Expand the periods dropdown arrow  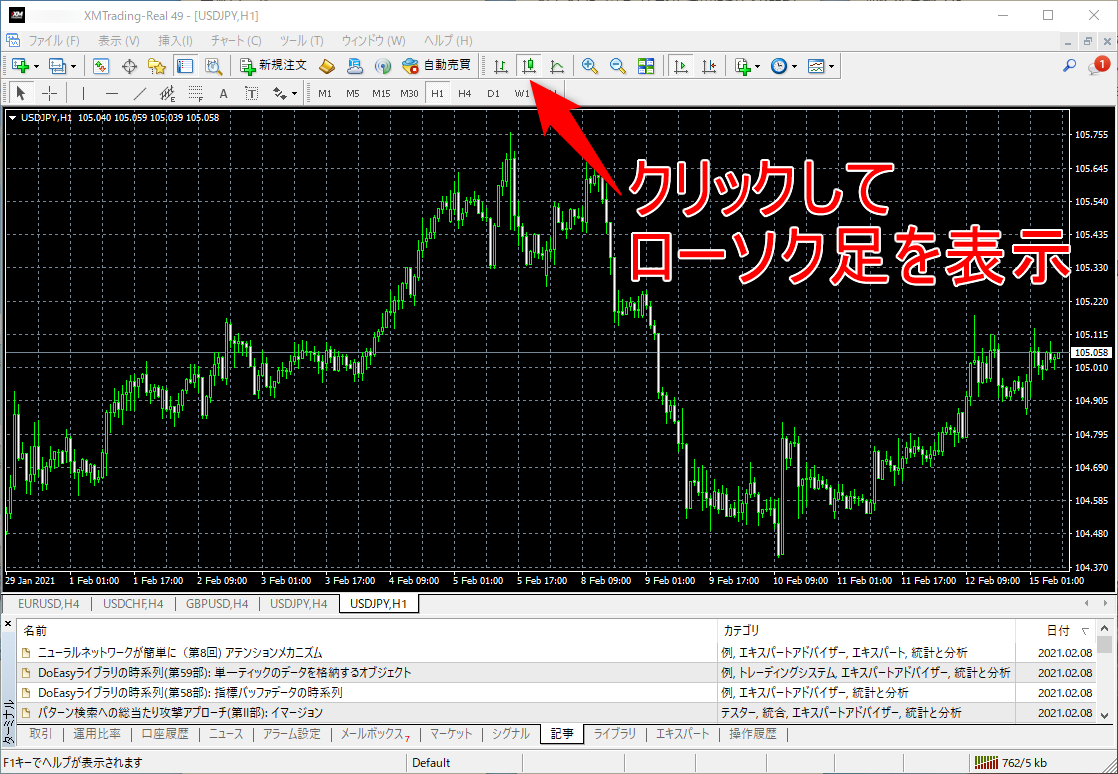tap(794, 67)
